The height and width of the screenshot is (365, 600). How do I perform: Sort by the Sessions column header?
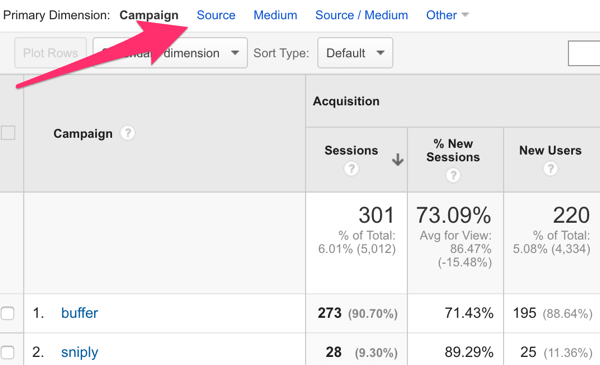click(x=351, y=150)
